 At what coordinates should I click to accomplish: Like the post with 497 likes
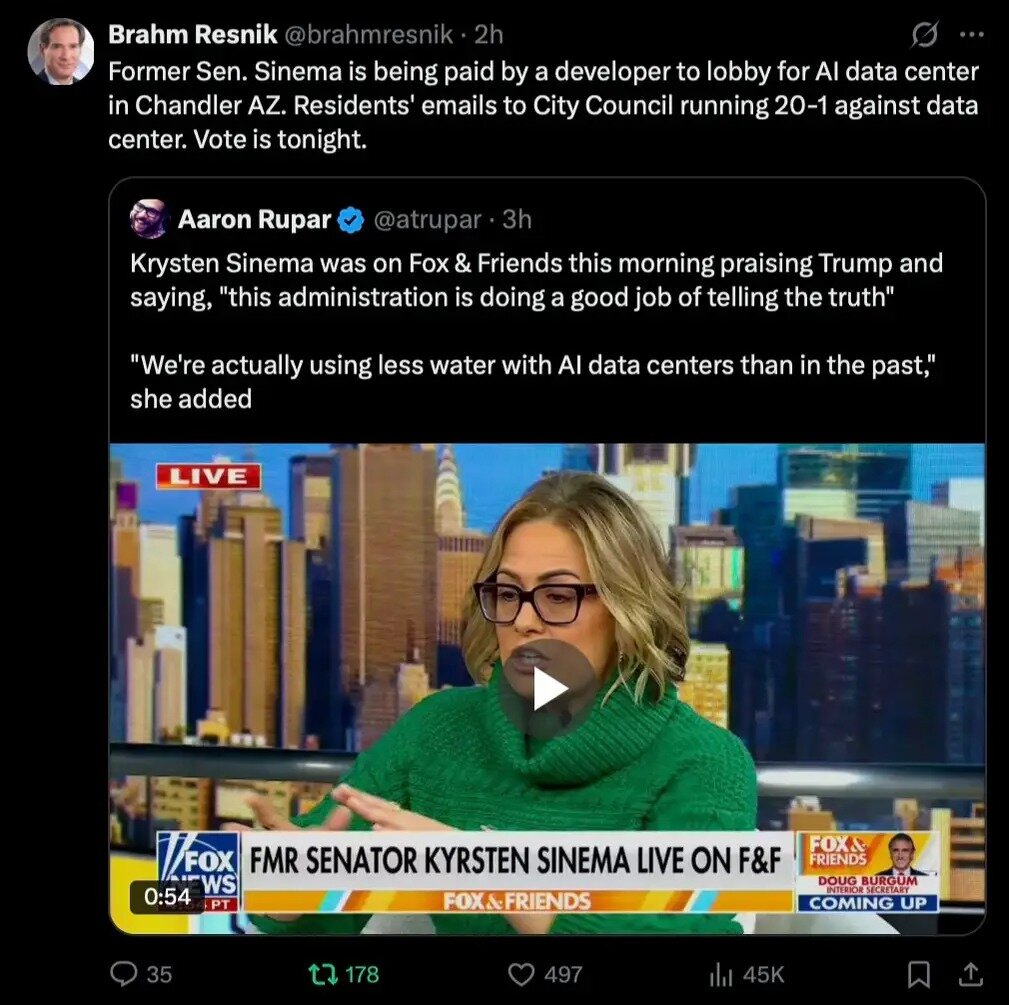[x=521, y=974]
